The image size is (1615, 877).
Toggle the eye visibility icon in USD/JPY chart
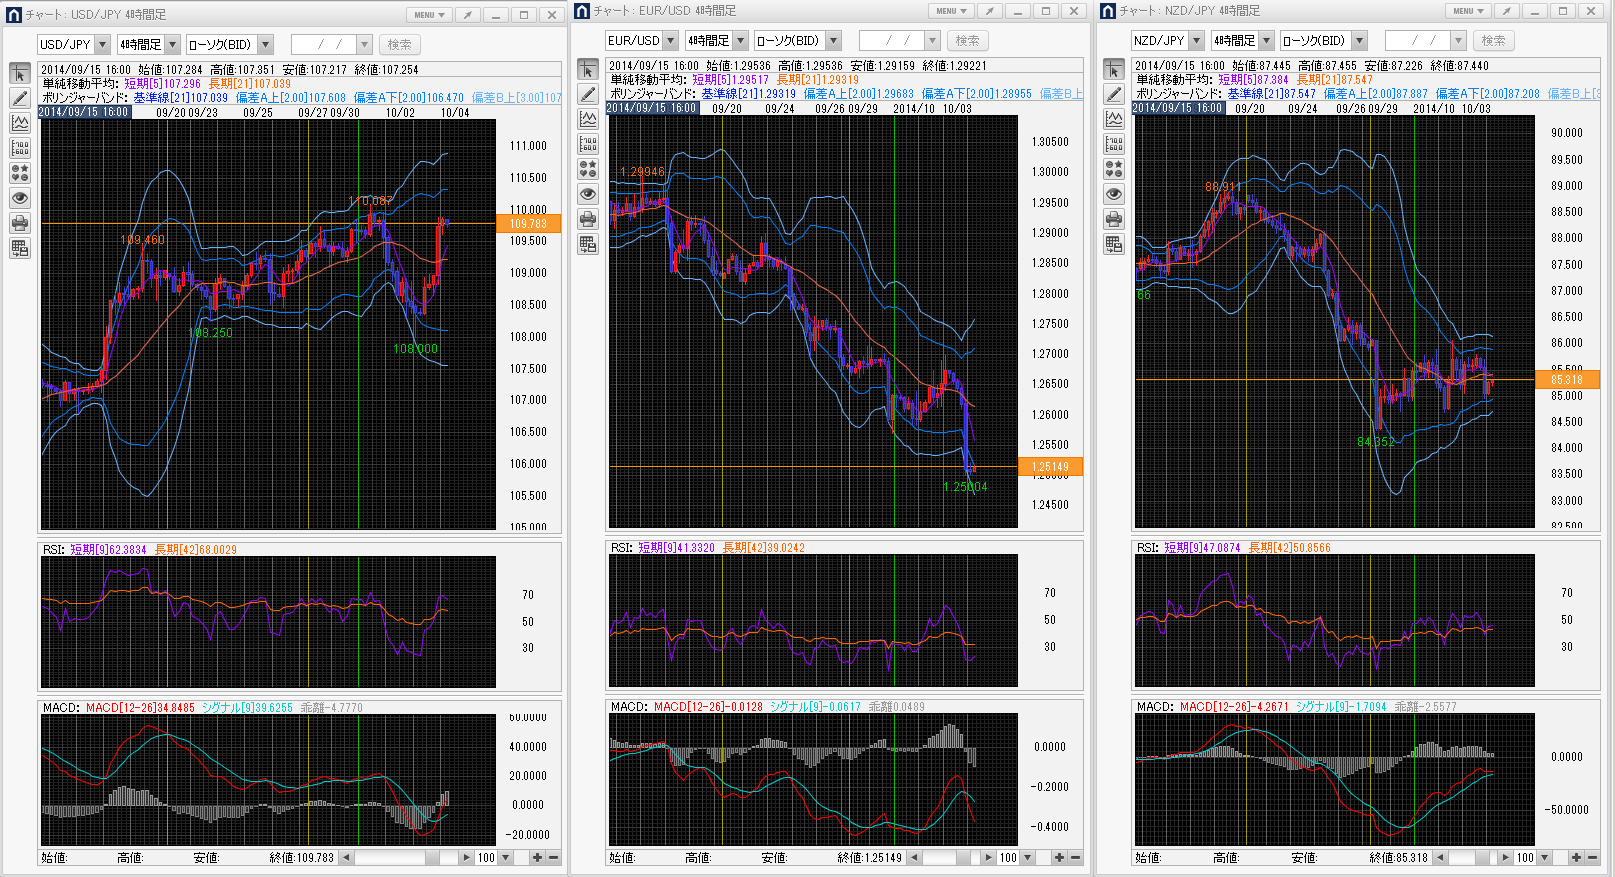pyautogui.click(x=20, y=198)
